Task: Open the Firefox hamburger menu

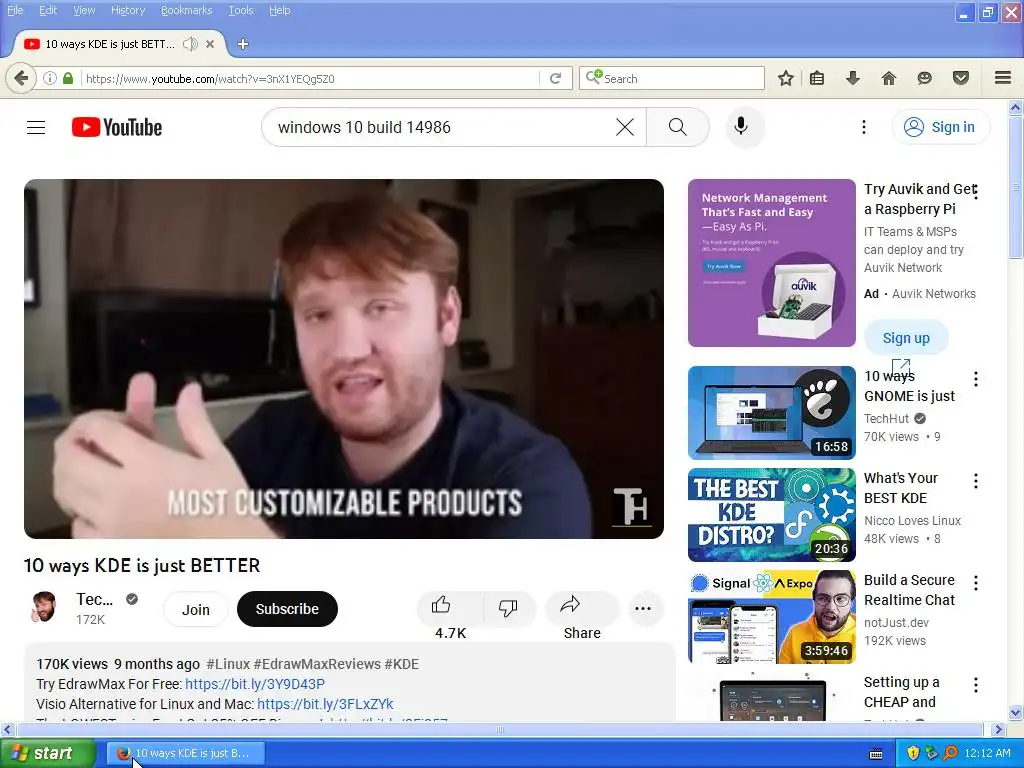Action: tap(1003, 78)
